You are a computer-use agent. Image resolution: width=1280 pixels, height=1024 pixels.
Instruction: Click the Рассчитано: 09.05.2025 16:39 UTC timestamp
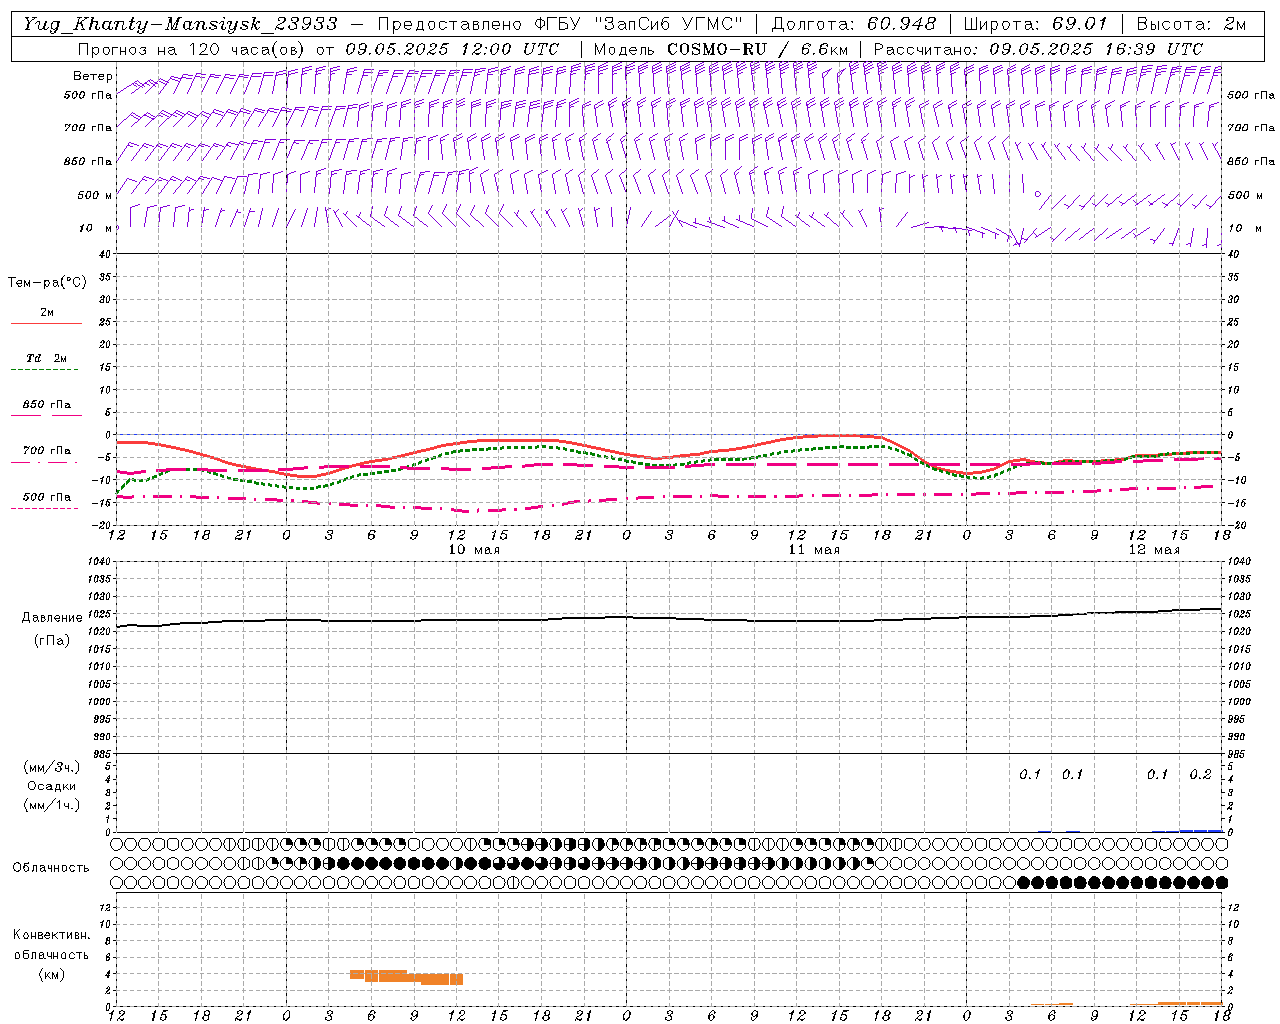pos(1038,49)
